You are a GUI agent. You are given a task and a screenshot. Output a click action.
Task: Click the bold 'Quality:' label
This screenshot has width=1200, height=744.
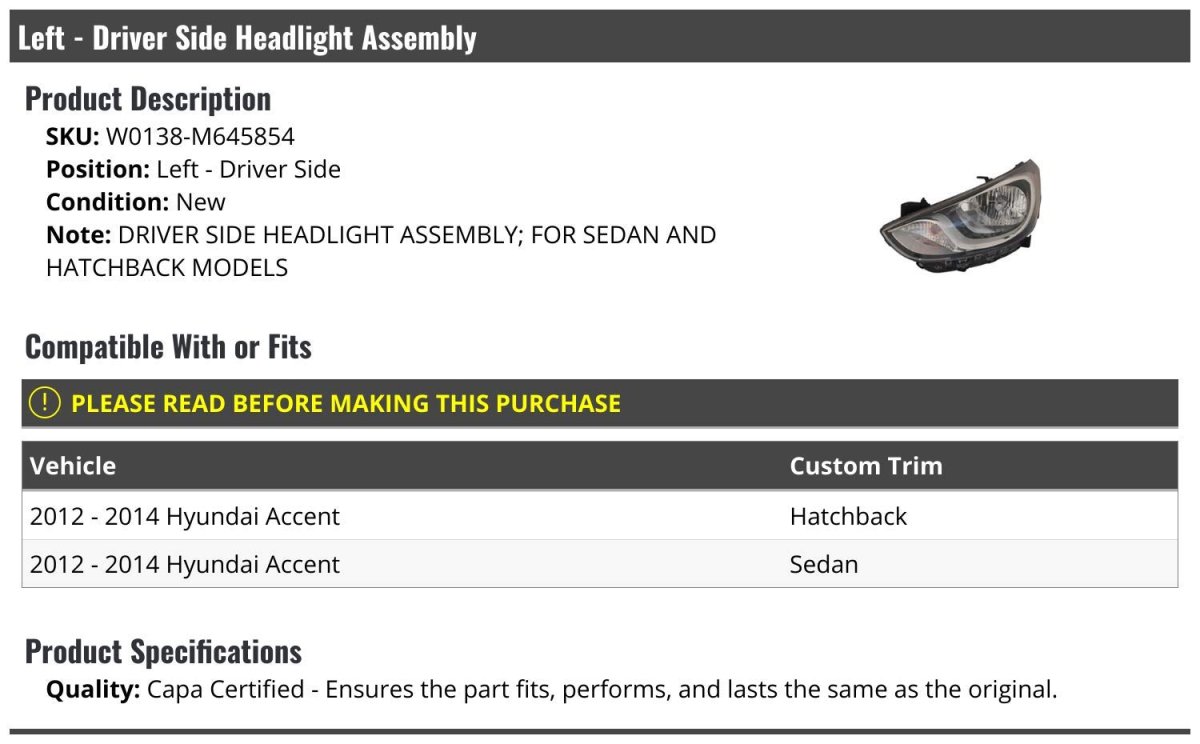coord(93,689)
